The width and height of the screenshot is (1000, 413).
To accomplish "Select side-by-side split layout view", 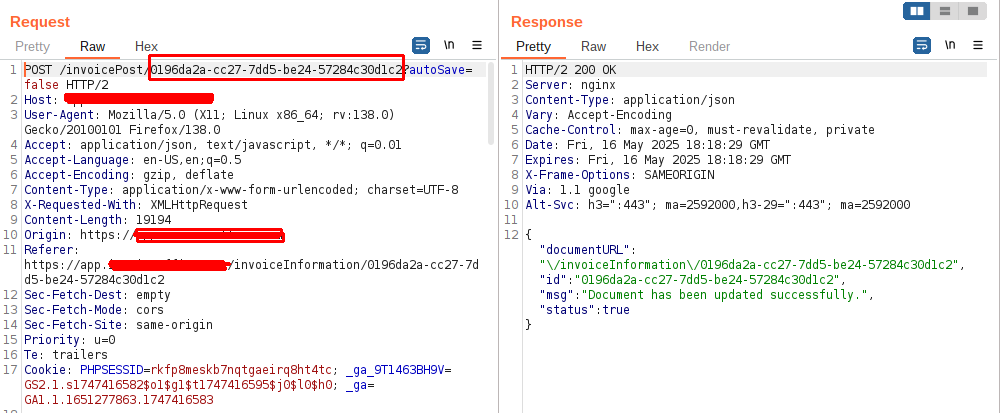I will (x=917, y=11).
